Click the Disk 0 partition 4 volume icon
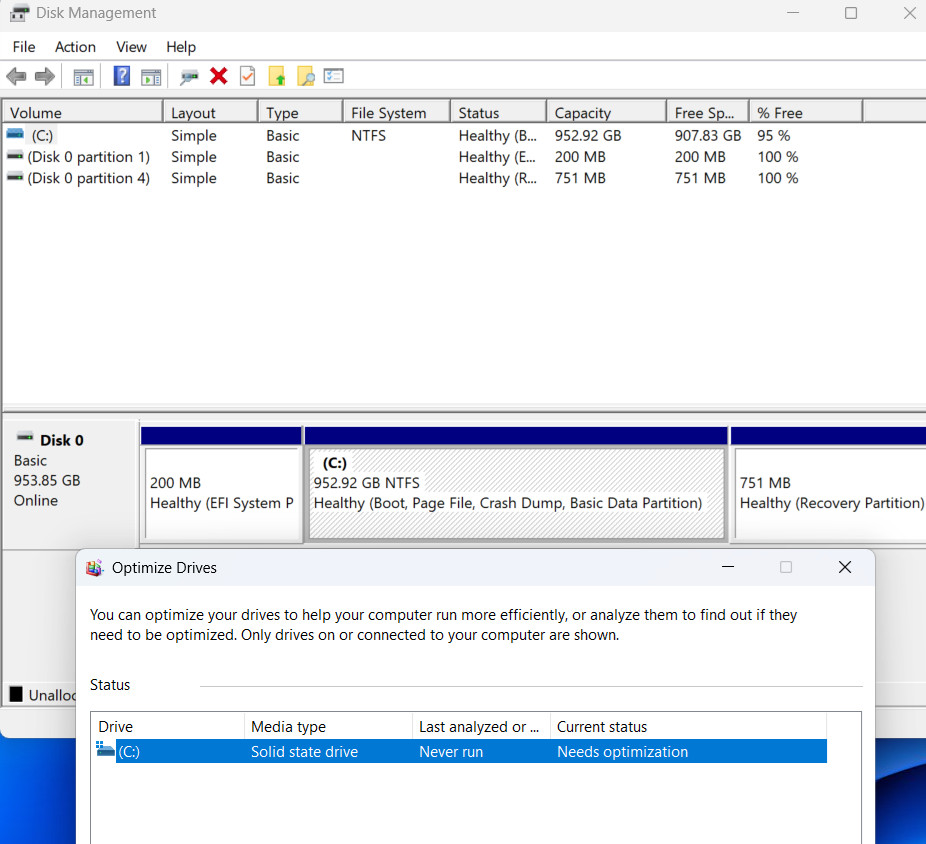926x844 pixels. pyautogui.click(x=15, y=177)
